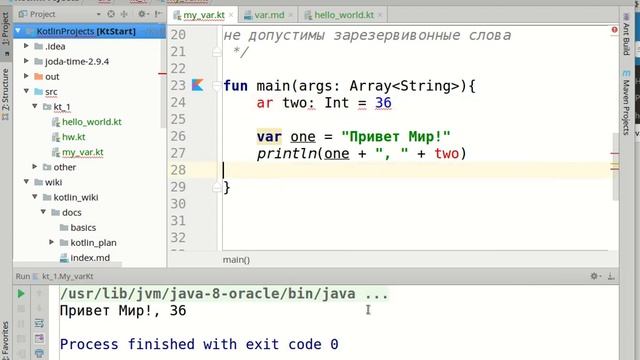The width and height of the screenshot is (640, 360).
Task: Click the kt_1.My_varKt run configuration label
Action: pyautogui.click(x=67, y=276)
